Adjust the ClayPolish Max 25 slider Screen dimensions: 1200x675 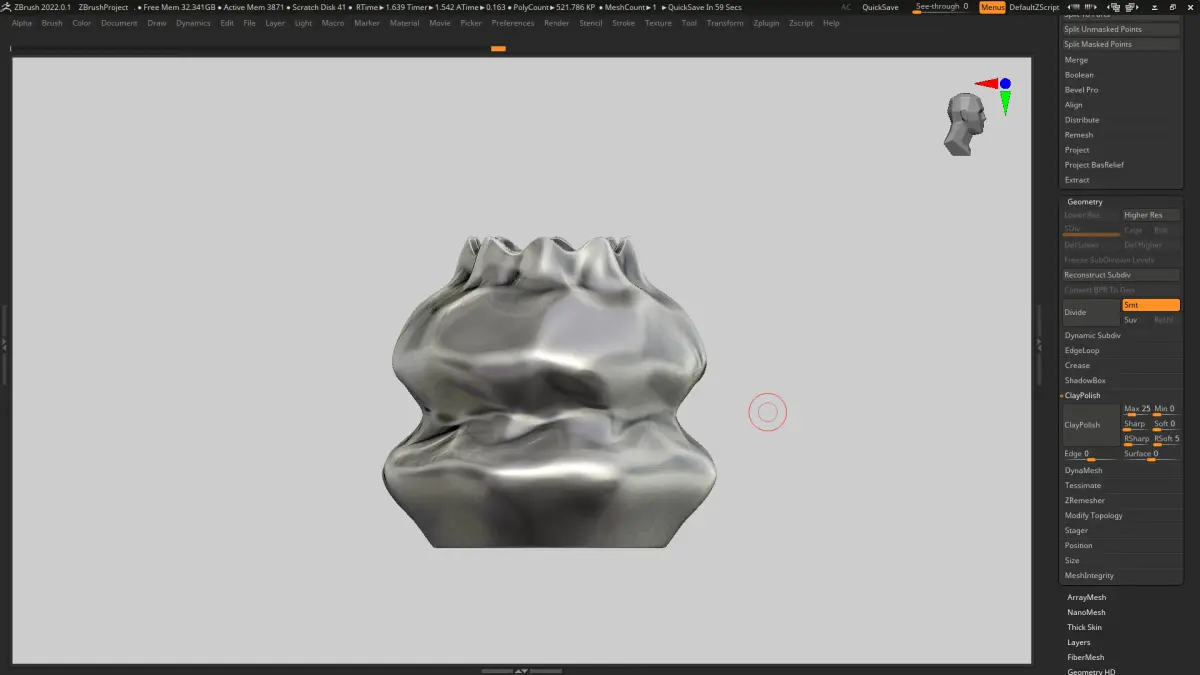1136,410
